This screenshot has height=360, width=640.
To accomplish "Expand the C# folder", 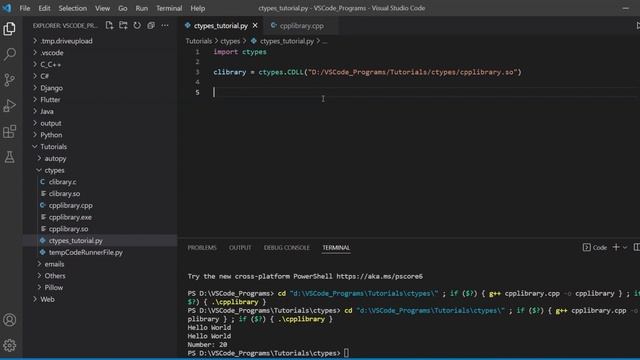I will (x=44, y=76).
